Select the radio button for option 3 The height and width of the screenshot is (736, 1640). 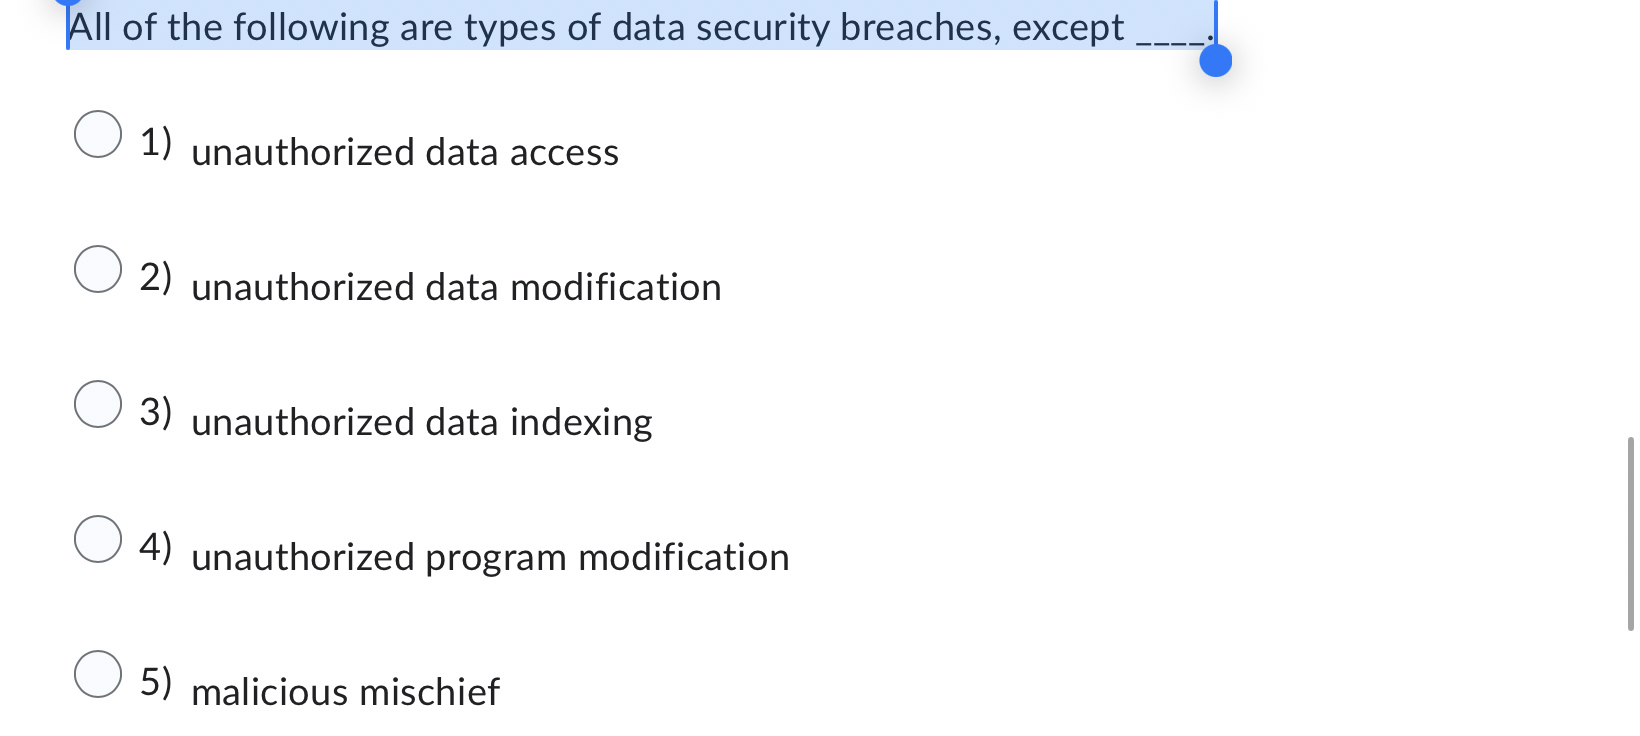point(98,406)
